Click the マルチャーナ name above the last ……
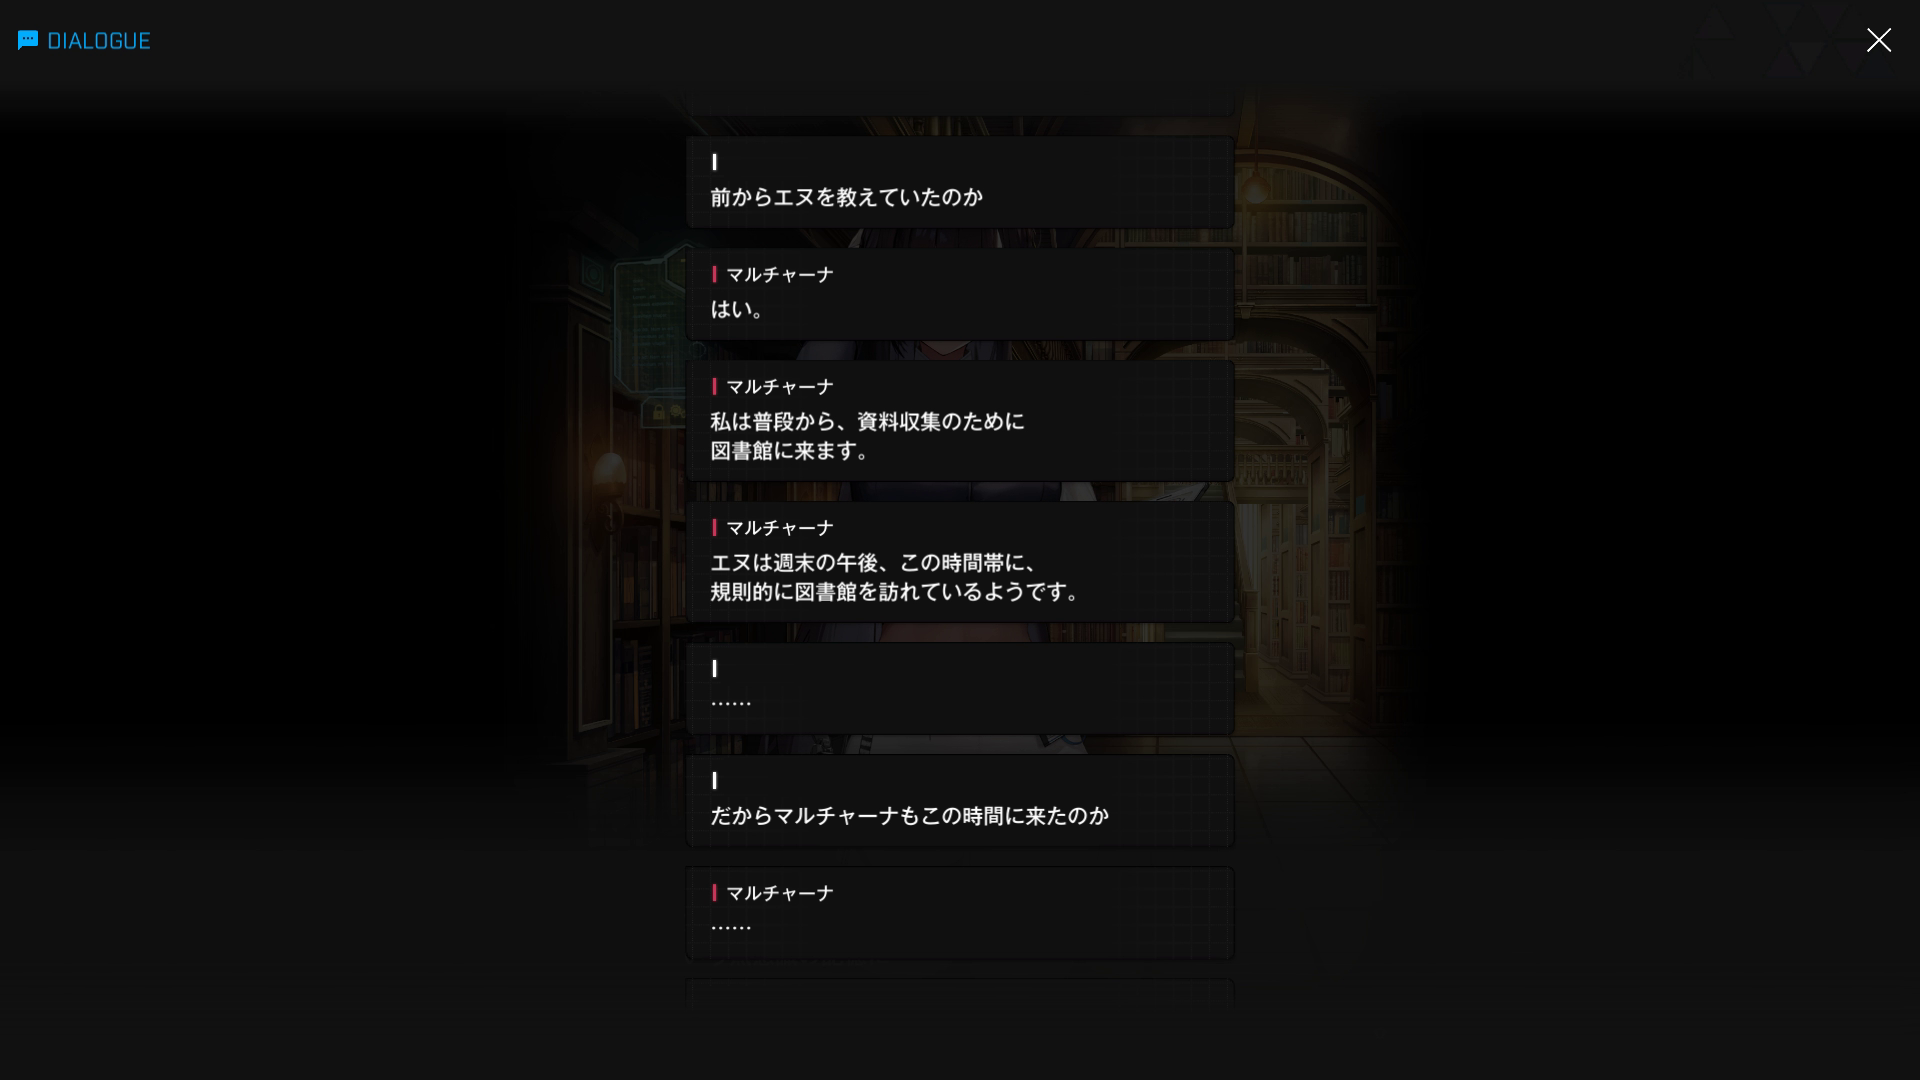1920x1080 pixels. tap(779, 893)
